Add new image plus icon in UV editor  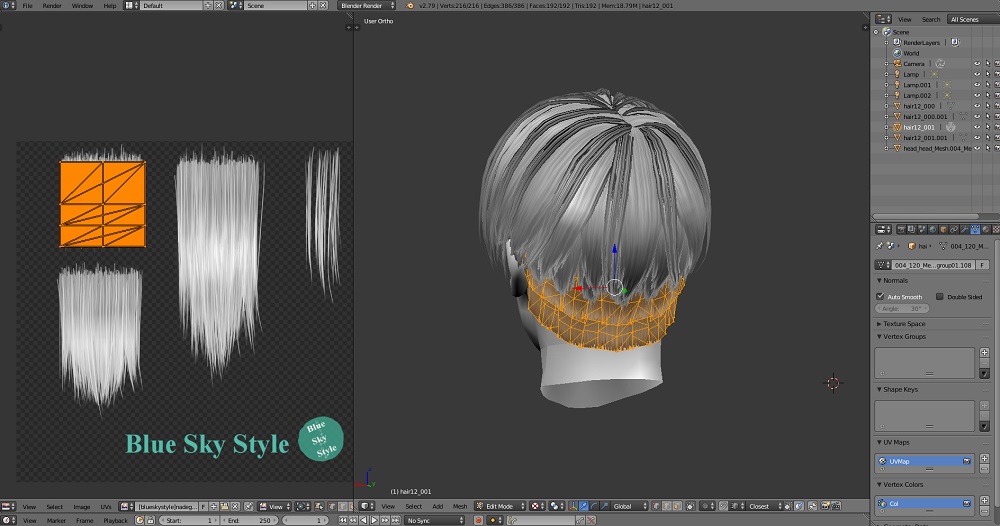pyautogui.click(x=214, y=506)
